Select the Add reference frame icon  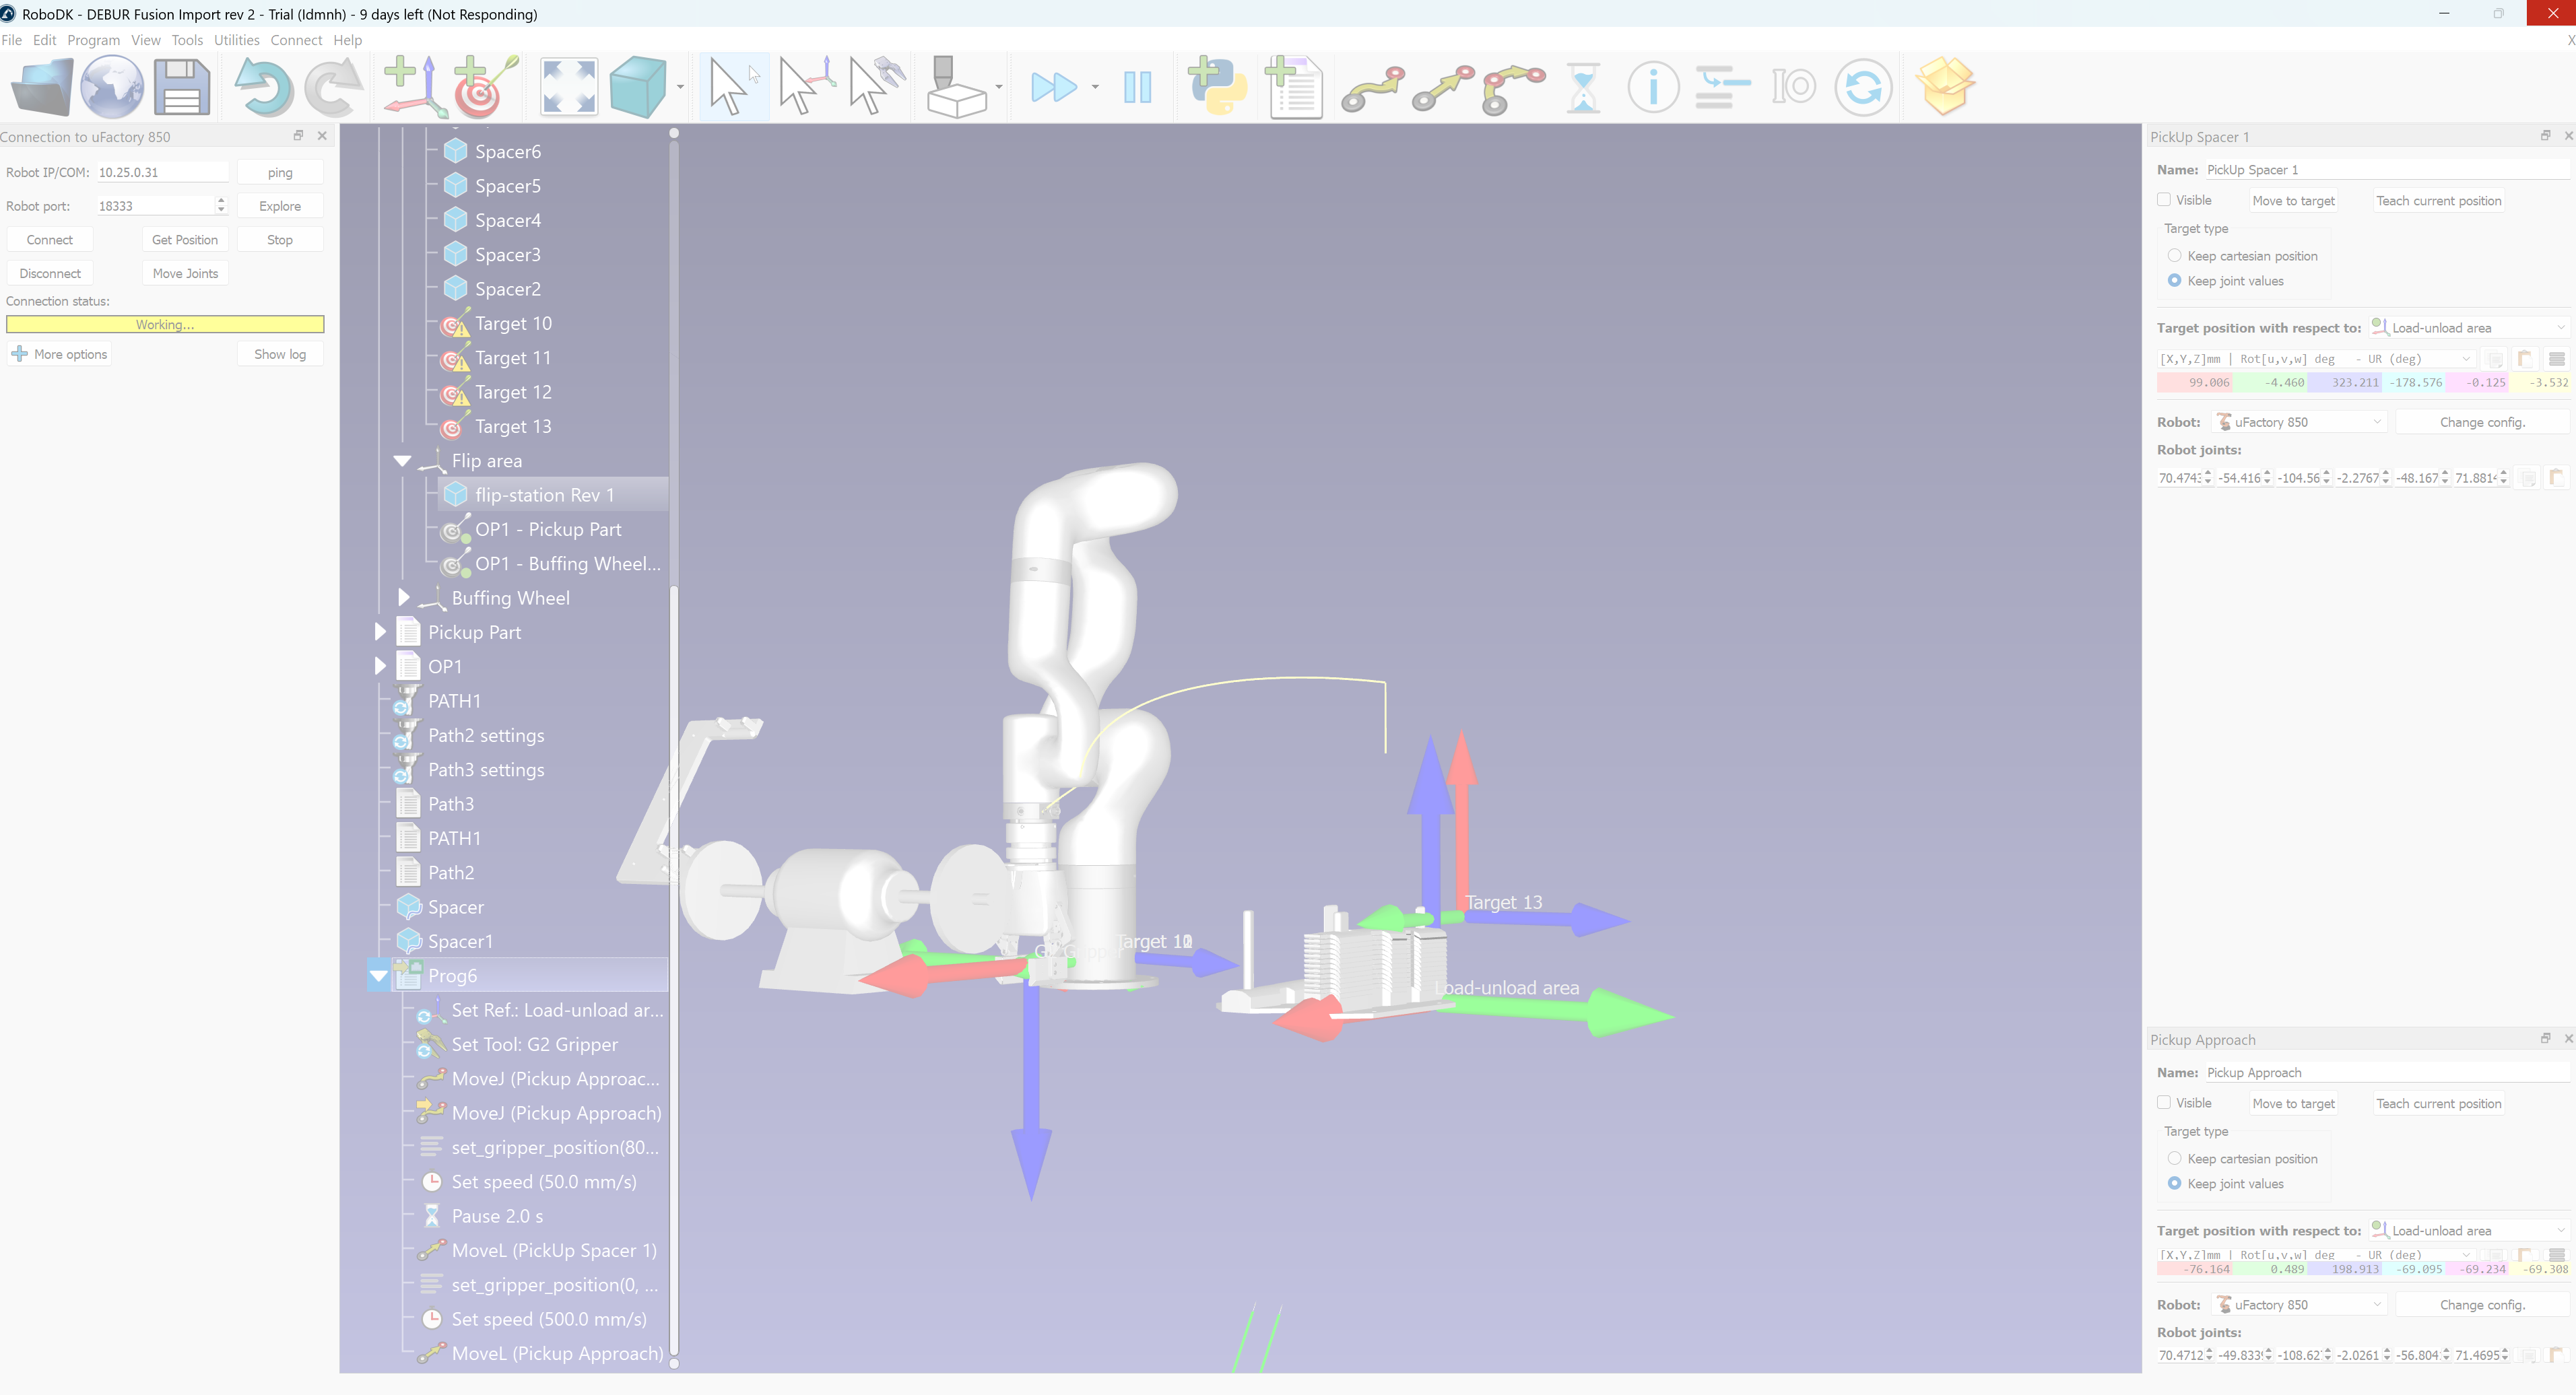coord(411,87)
